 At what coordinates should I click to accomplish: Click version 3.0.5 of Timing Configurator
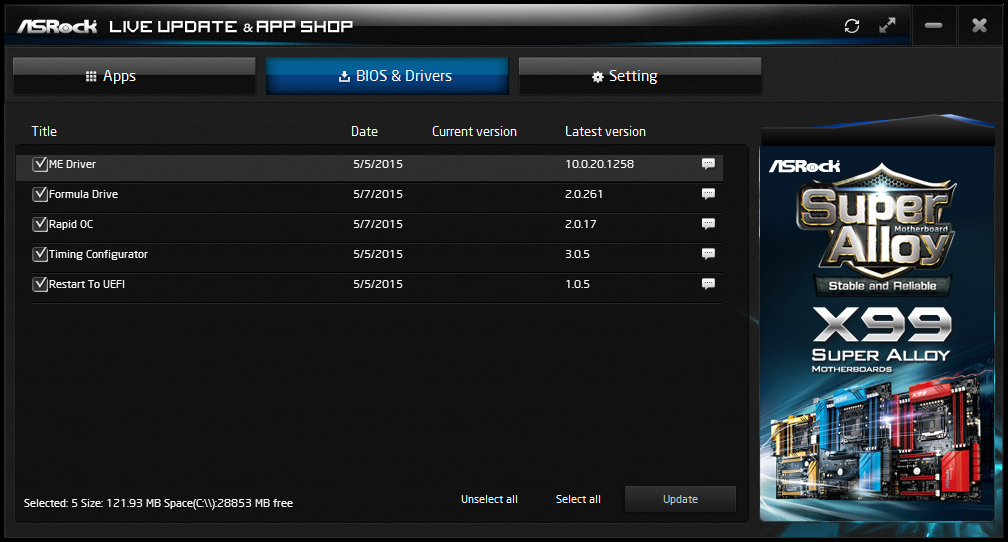[577, 254]
